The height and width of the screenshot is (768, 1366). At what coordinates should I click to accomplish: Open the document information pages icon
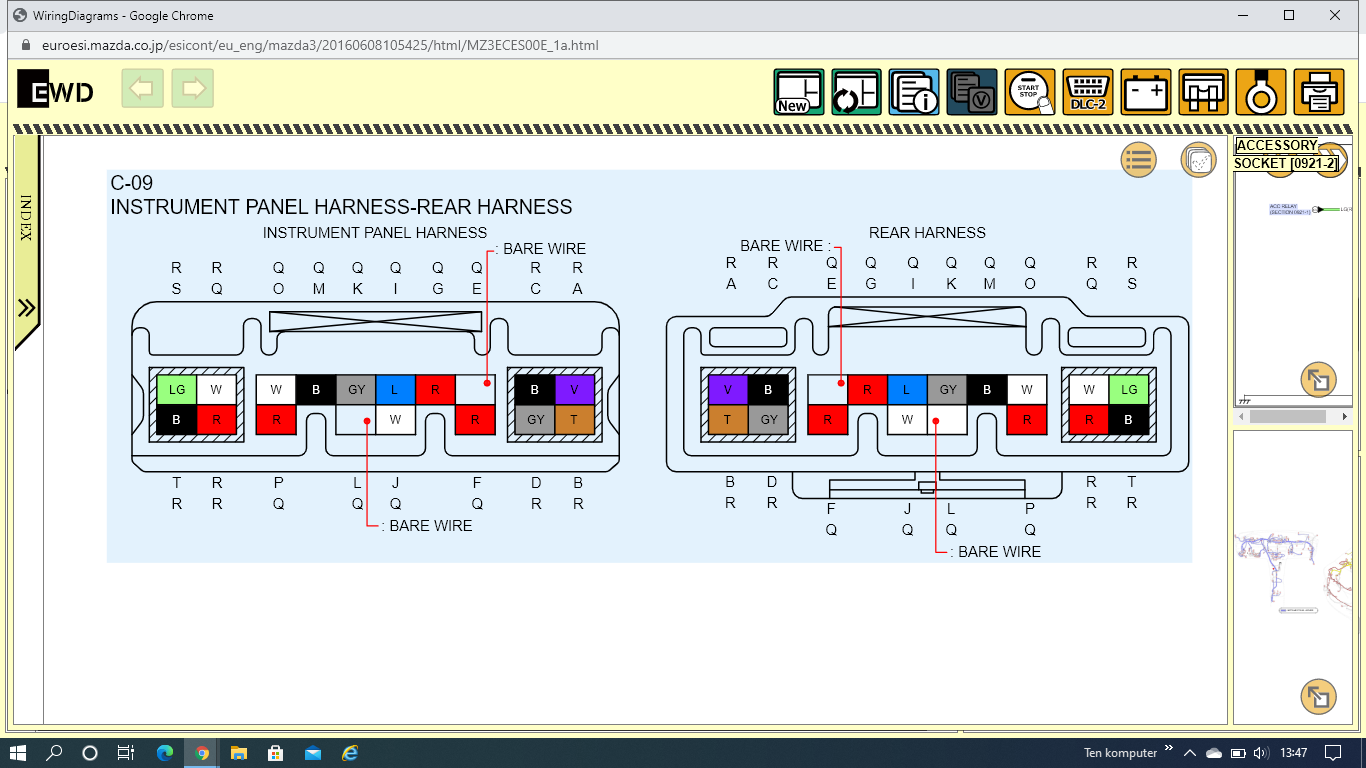(914, 93)
